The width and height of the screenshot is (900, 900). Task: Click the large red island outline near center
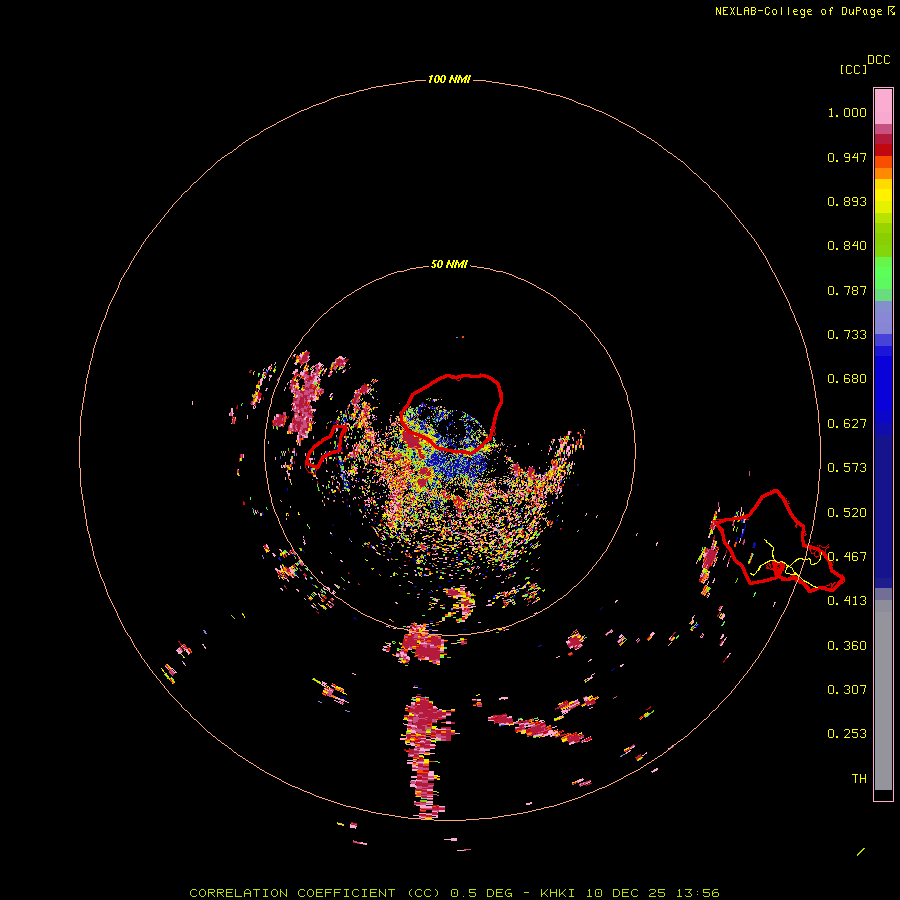pyautogui.click(x=452, y=413)
